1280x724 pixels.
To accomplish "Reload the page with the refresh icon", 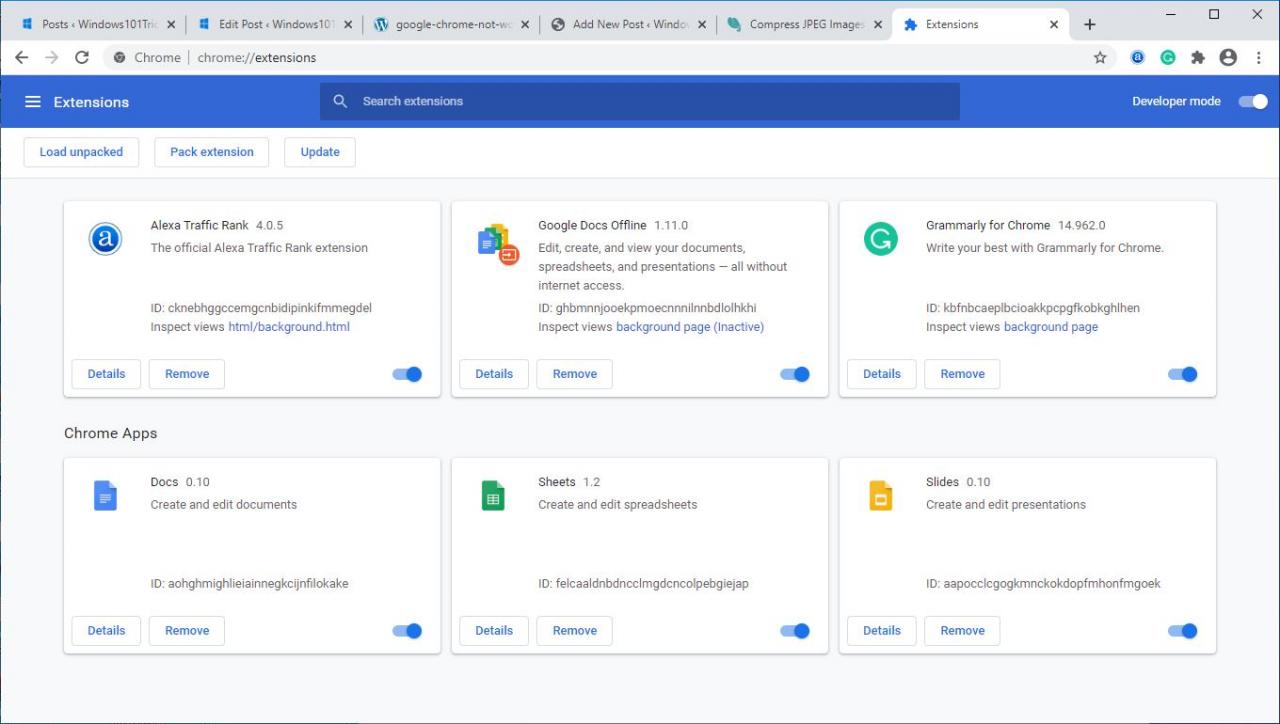I will click(82, 58).
